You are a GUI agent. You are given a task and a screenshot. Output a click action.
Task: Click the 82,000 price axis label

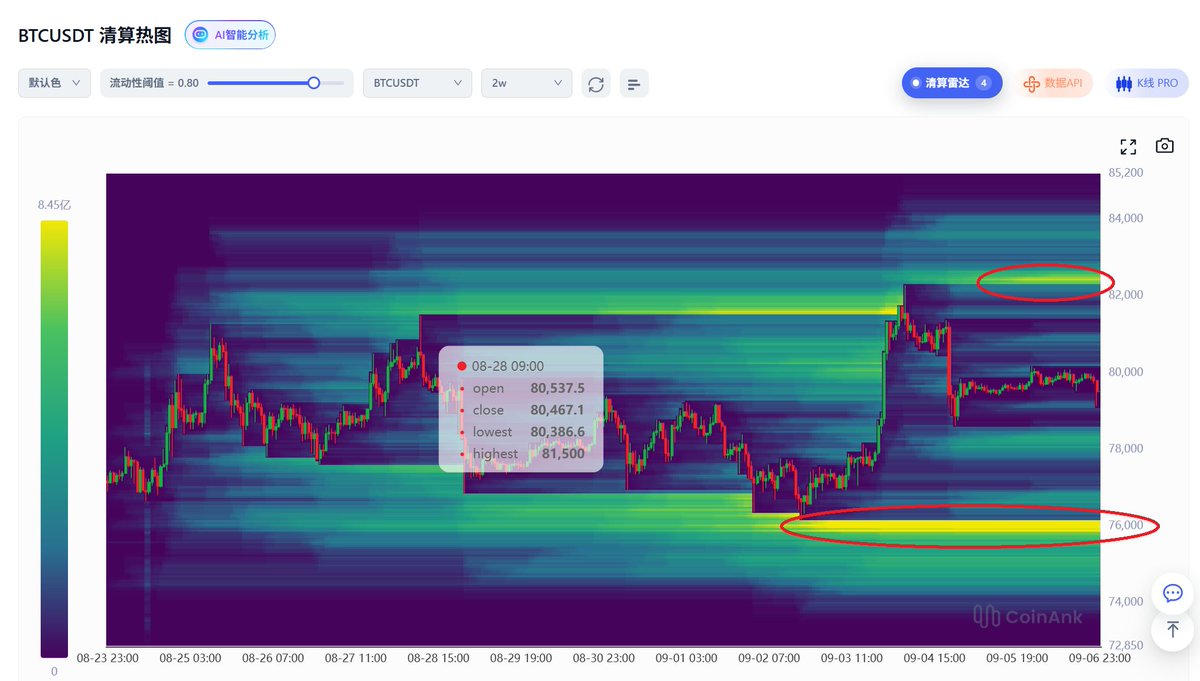[x=1126, y=295]
